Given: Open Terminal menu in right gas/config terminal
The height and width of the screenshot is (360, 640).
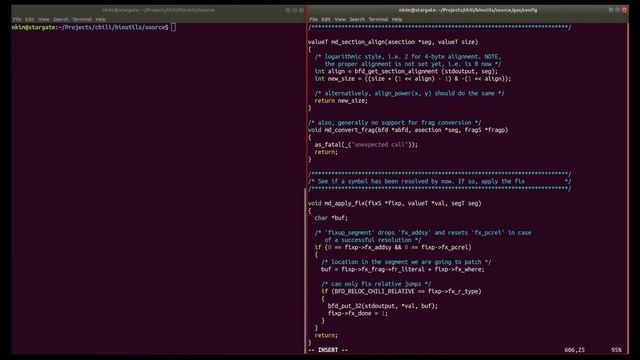Looking at the screenshot, I should [x=378, y=19].
